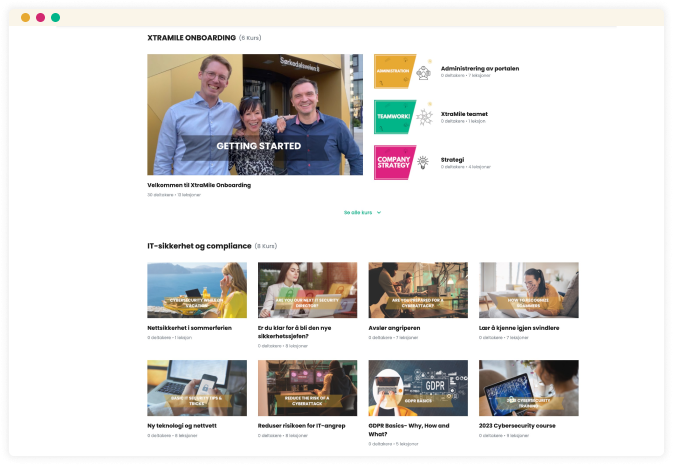Expand 'Se alle kurs' link
Viewport: 673px width, 465px height.
point(358,213)
